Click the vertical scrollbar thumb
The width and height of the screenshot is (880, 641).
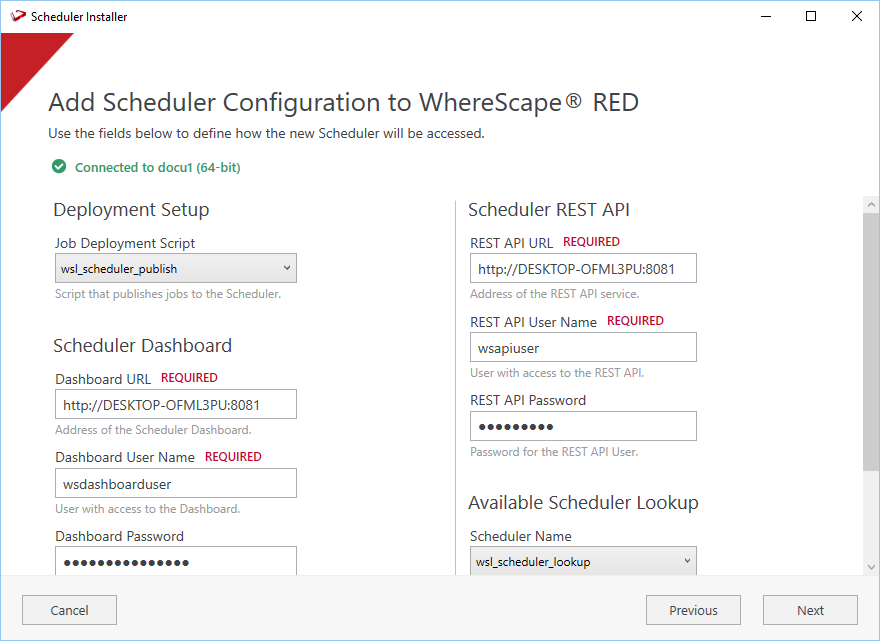[x=870, y=340]
